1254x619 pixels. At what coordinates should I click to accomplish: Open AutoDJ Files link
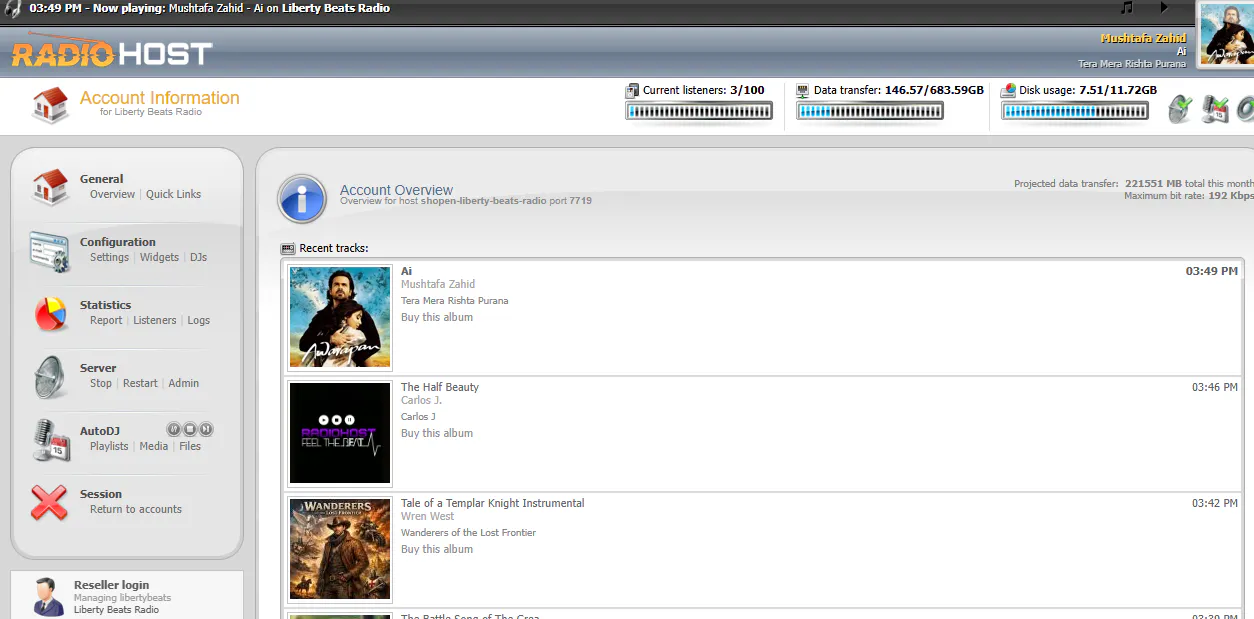pos(190,446)
